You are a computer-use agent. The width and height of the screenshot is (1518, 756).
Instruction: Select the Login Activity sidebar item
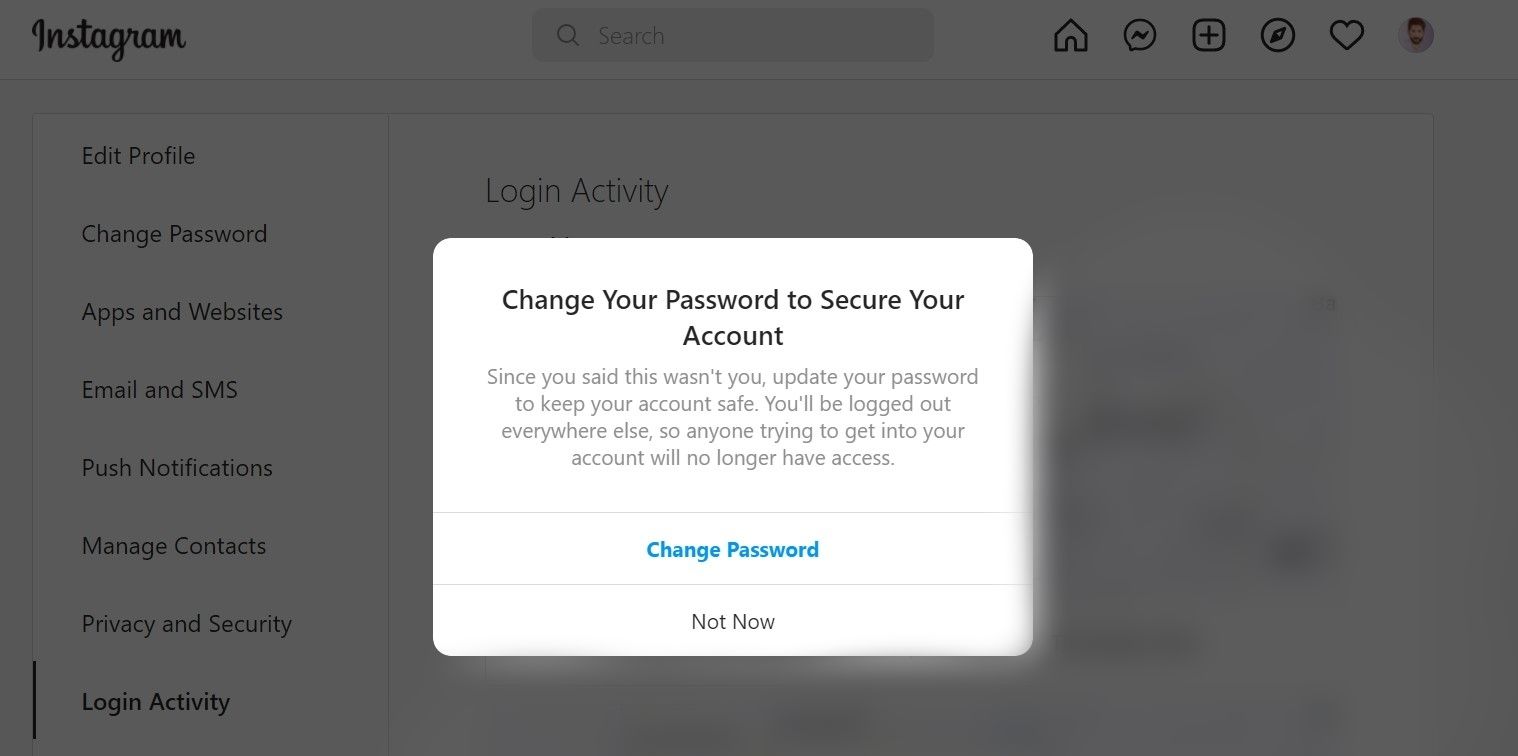[156, 702]
